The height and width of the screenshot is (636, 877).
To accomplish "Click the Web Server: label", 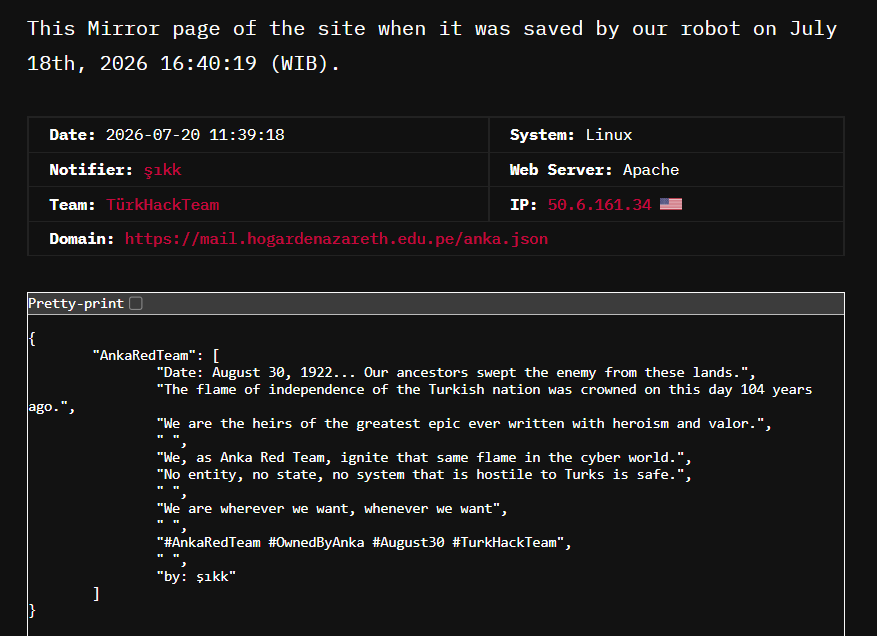I will [561, 169].
